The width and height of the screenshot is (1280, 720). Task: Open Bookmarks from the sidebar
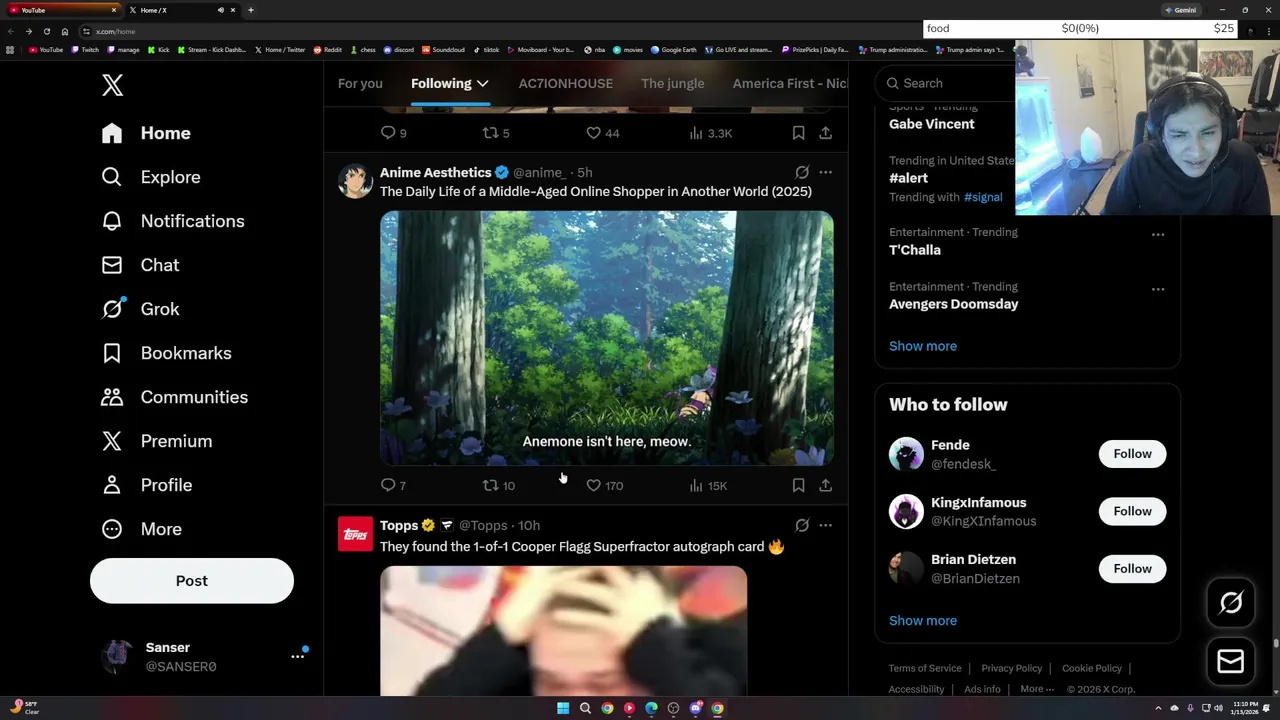[x=166, y=353]
